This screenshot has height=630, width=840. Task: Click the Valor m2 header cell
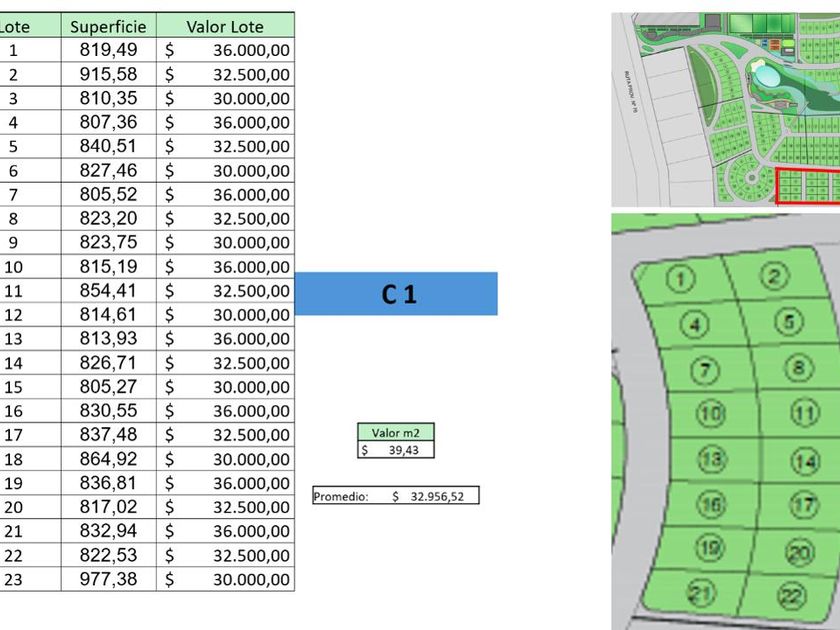click(x=396, y=432)
